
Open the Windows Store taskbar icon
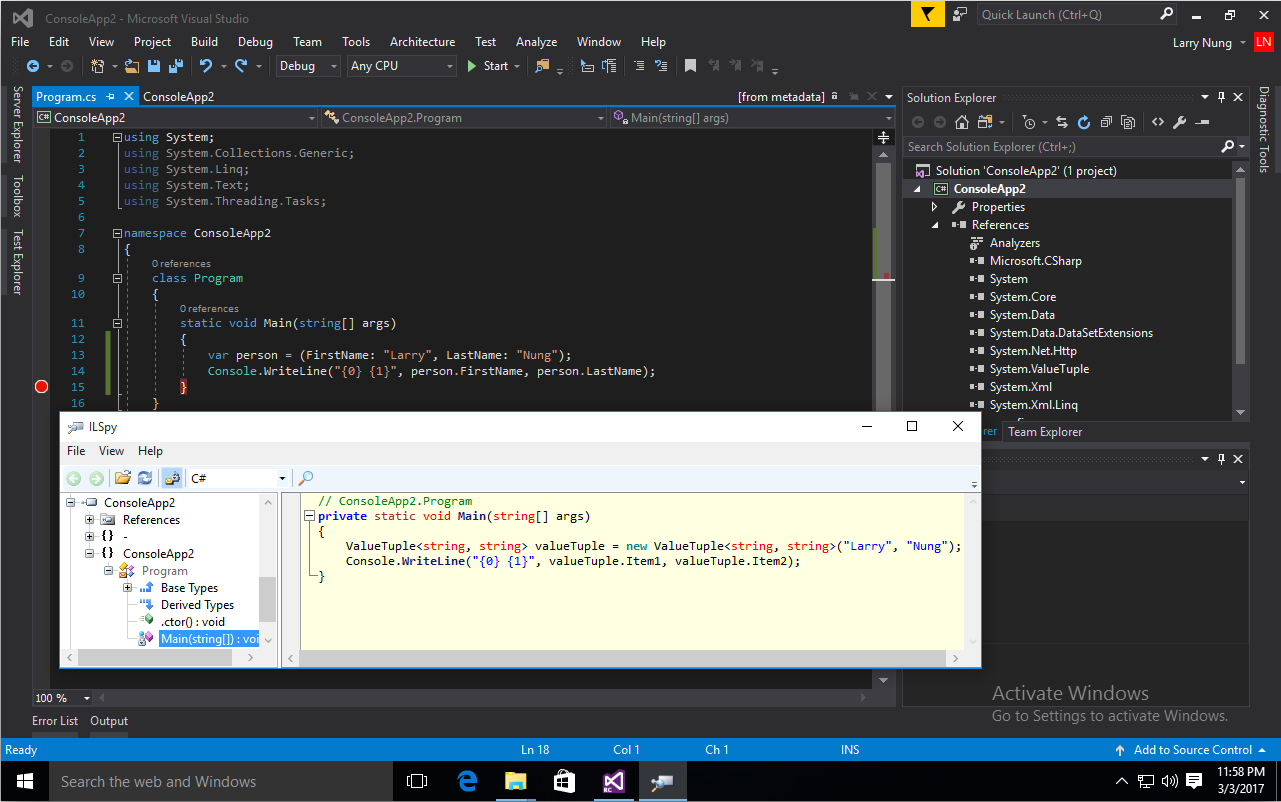pos(565,781)
